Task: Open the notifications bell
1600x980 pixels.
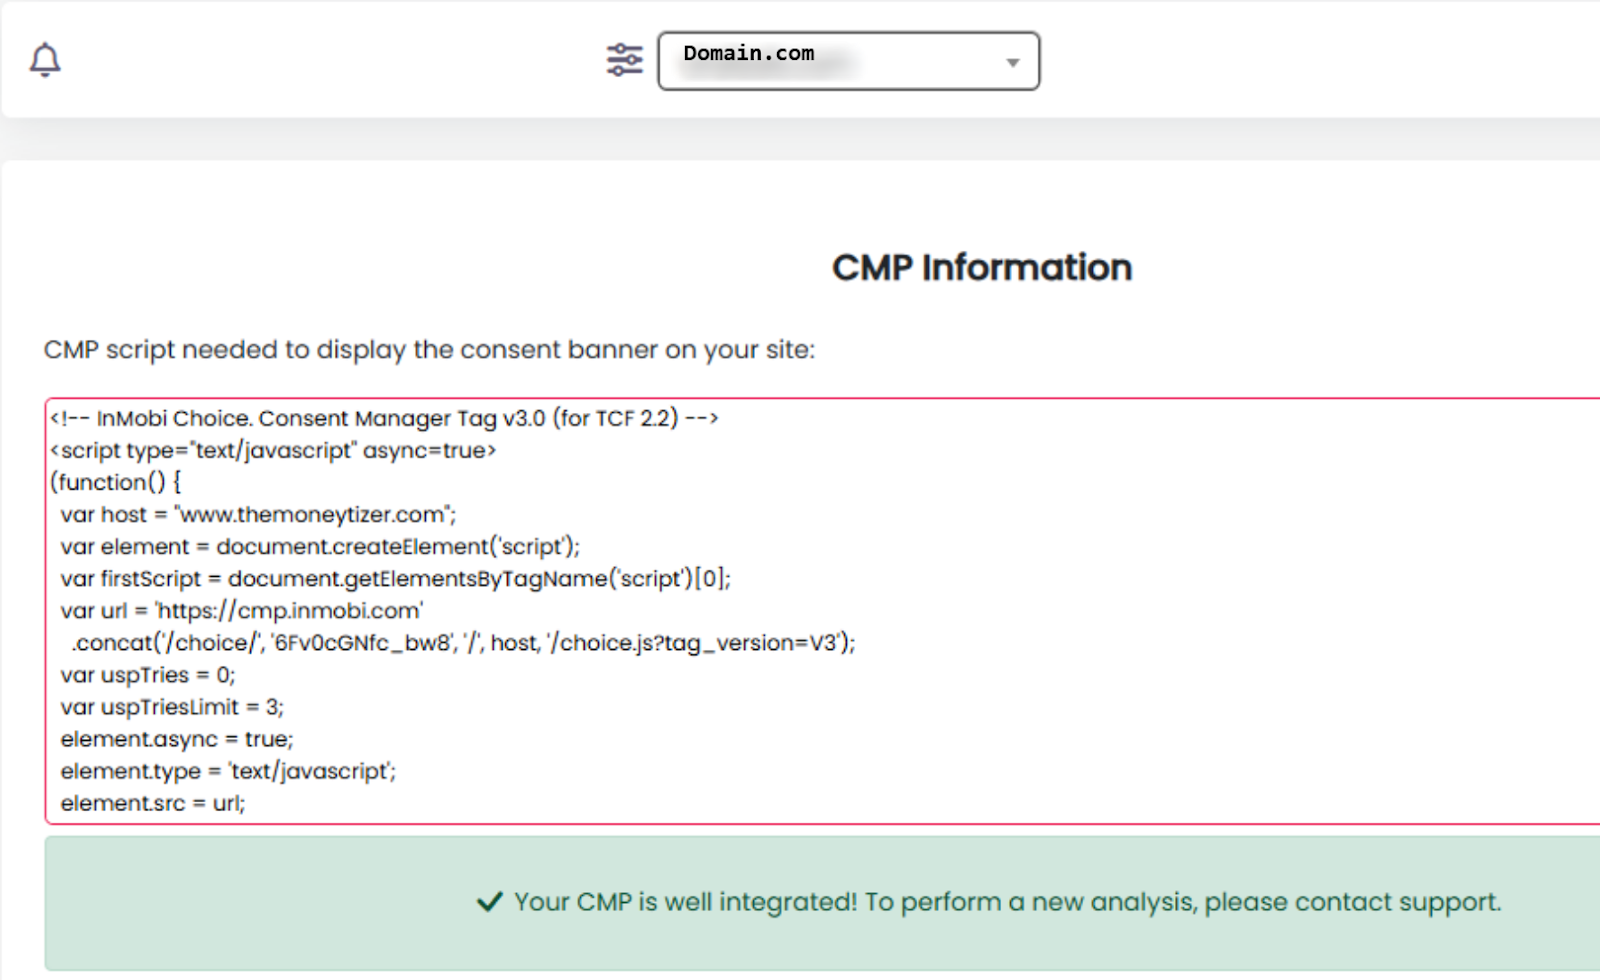Action: click(x=45, y=60)
